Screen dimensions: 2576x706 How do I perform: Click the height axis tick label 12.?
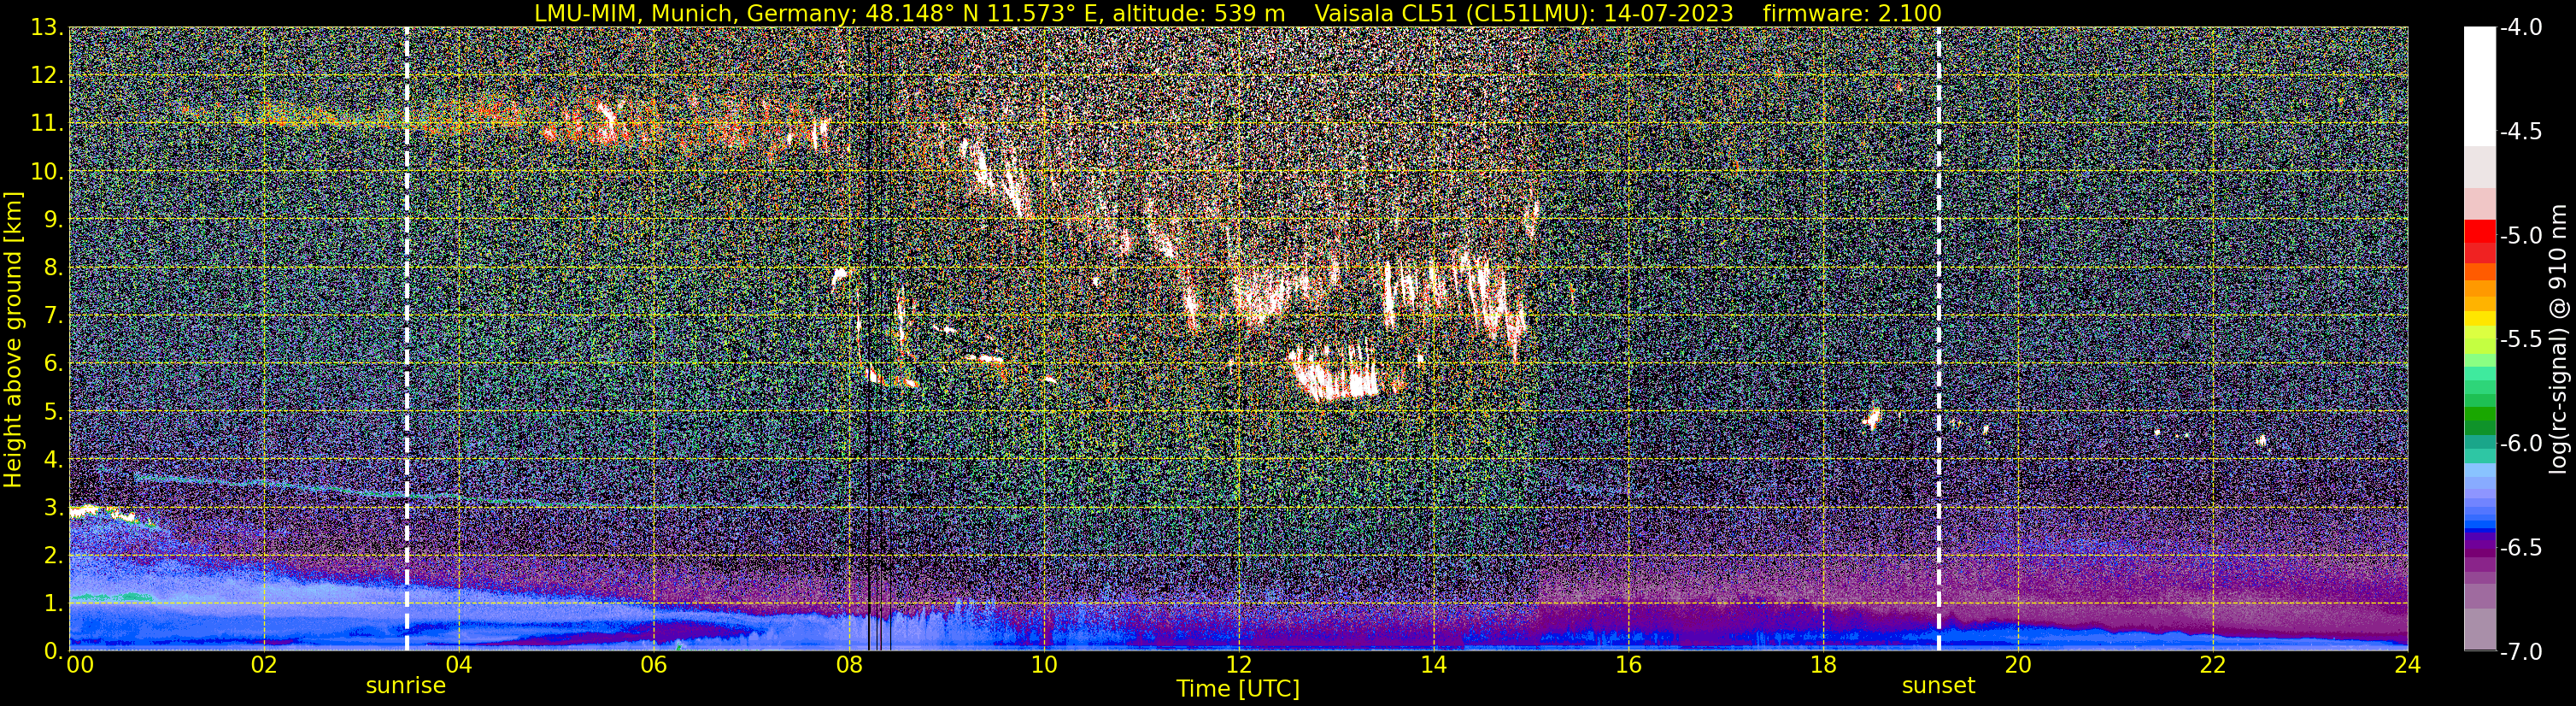46,75
